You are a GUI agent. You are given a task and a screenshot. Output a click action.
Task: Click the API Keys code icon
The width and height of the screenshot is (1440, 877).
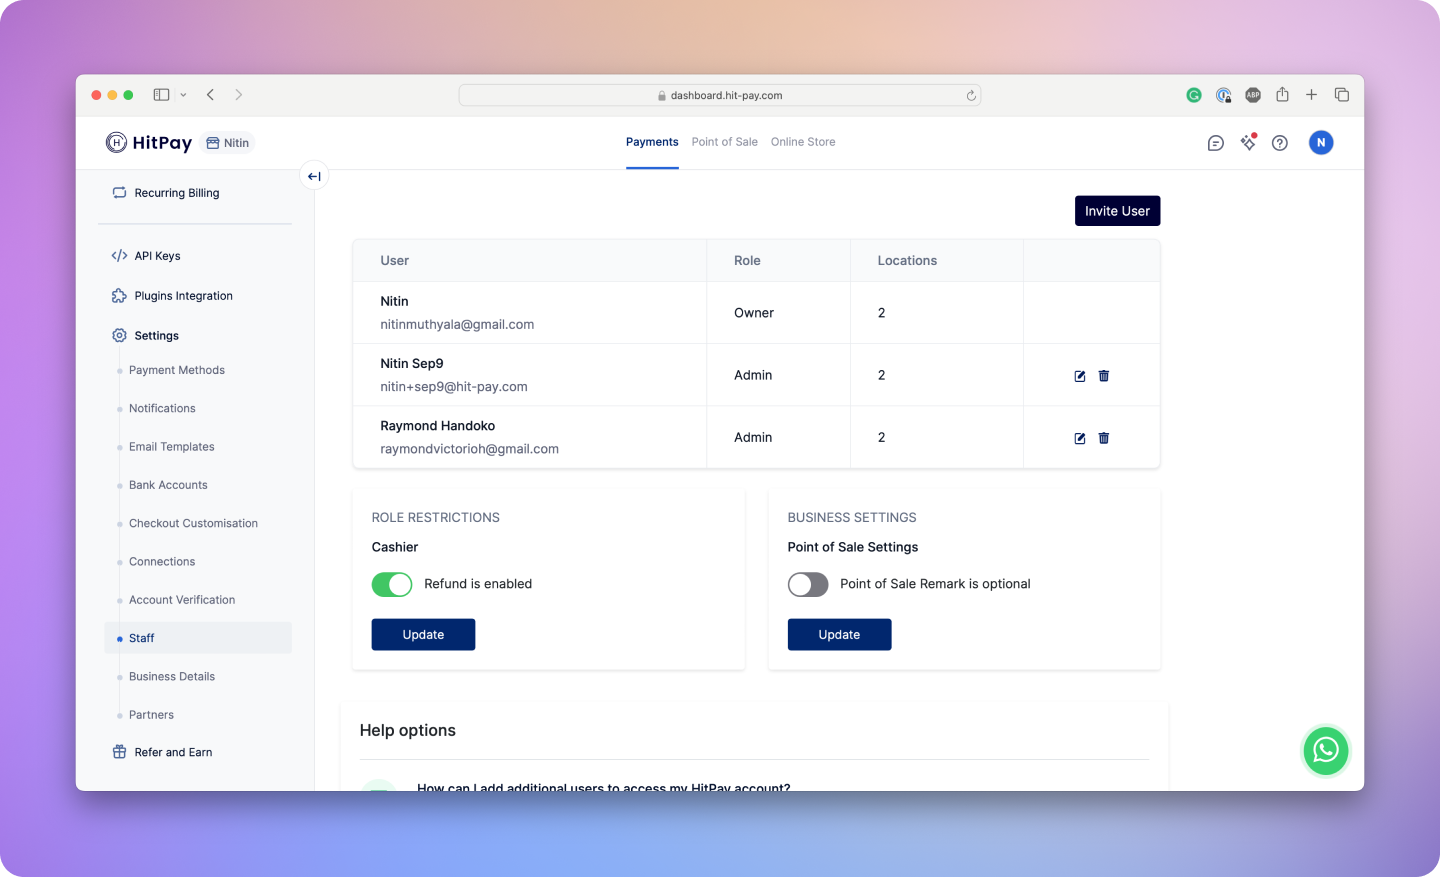[119, 256]
